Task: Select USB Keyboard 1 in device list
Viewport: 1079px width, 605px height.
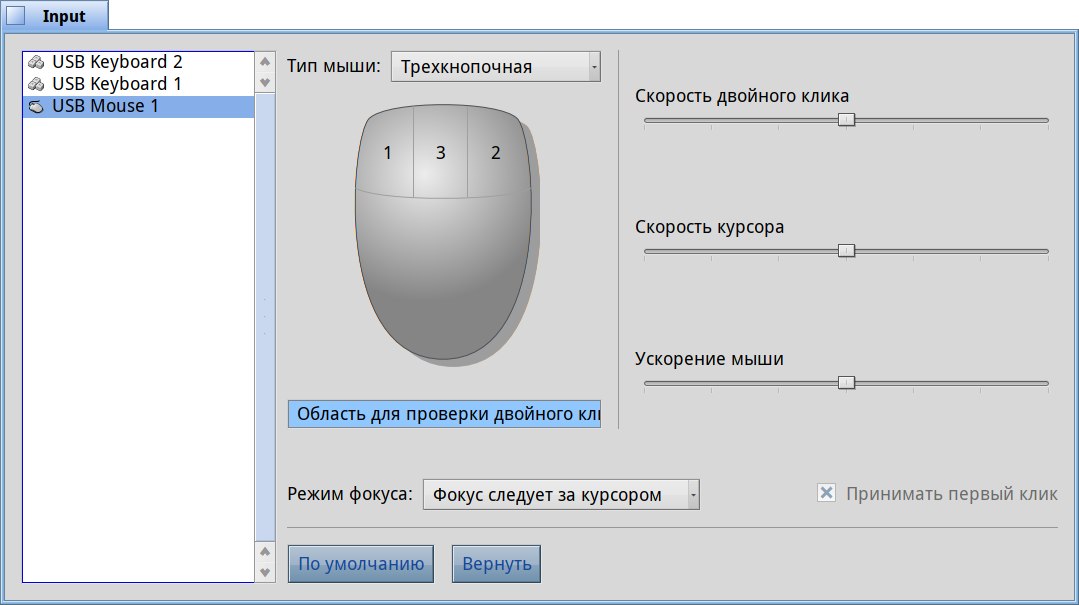Action: pos(138,84)
